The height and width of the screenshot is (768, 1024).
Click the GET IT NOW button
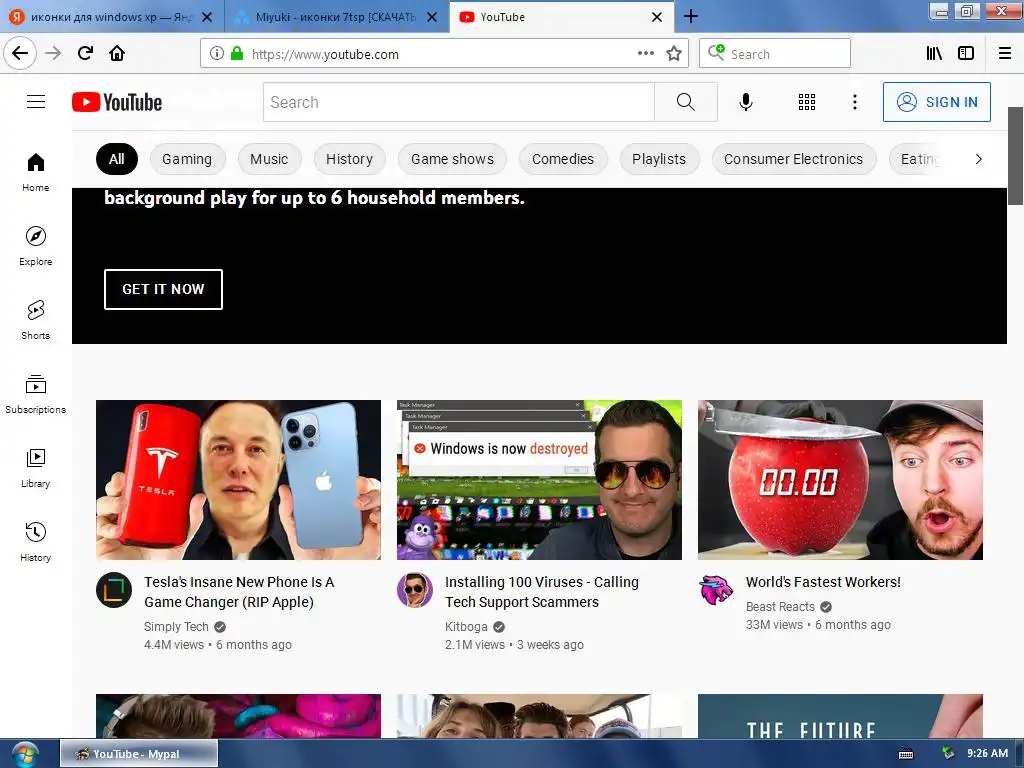[x=163, y=289]
